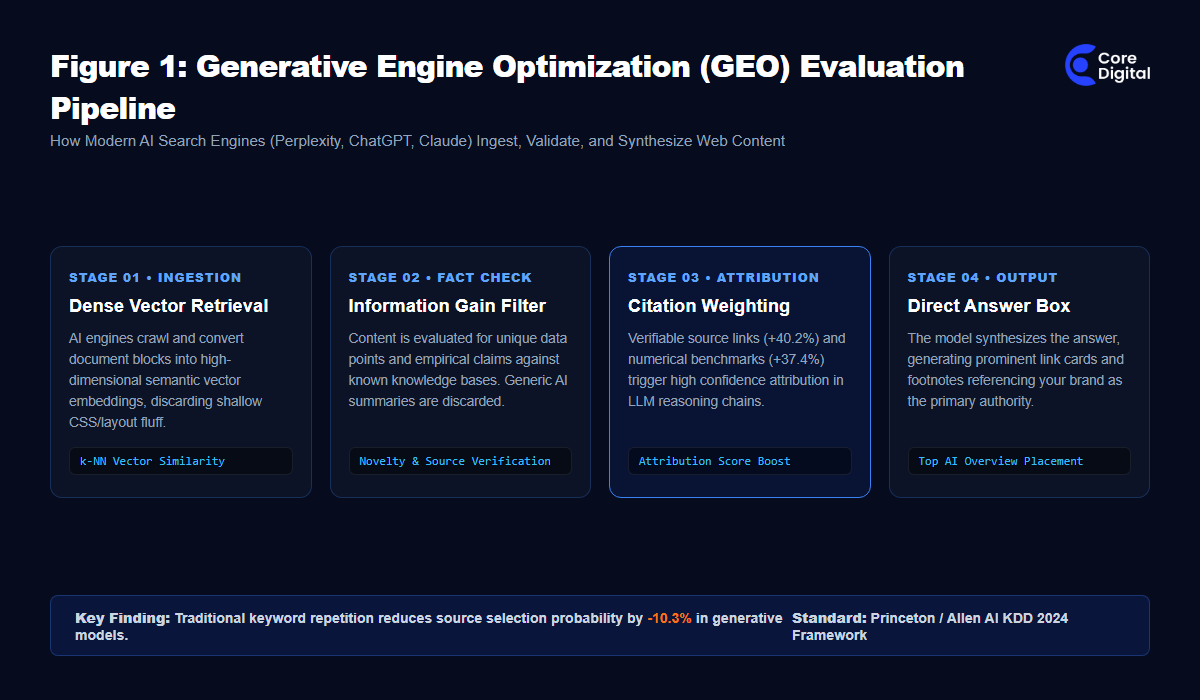Click the "Dense Vector Retrieval" heading
This screenshot has width=1200, height=700.
tap(169, 306)
